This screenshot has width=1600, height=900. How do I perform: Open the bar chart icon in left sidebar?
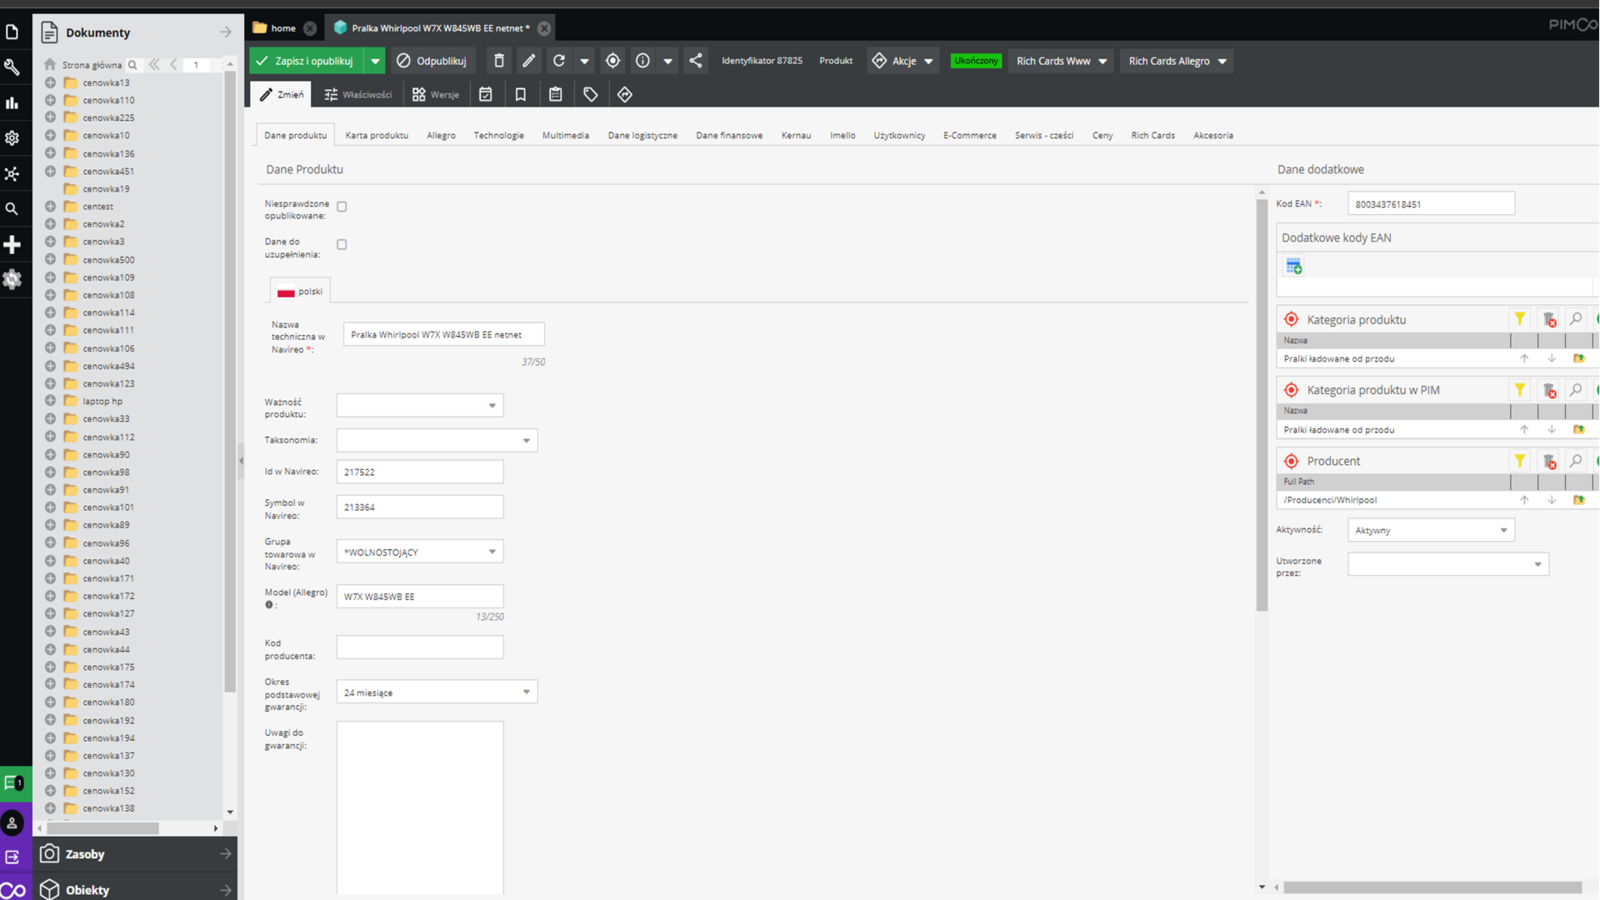pos(12,103)
